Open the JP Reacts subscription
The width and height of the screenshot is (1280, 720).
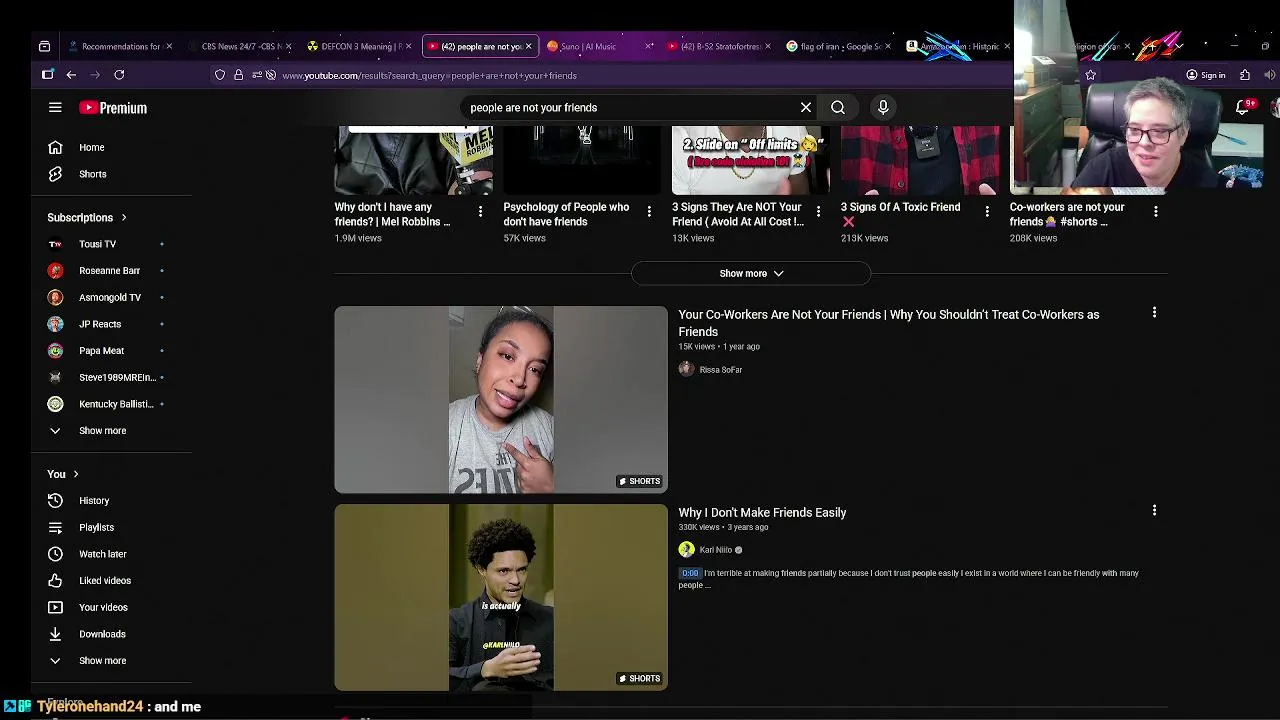[x=100, y=324]
